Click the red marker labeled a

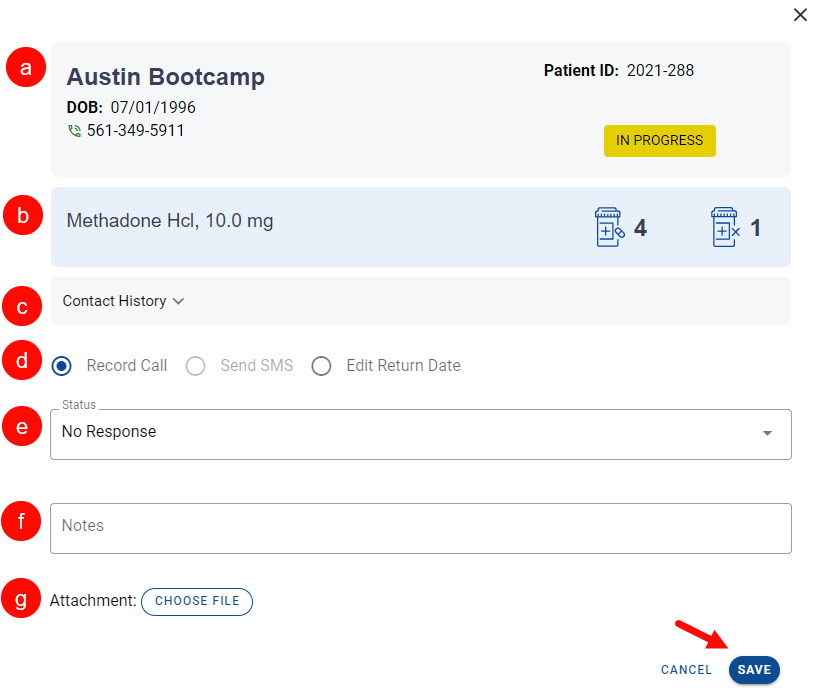pos(26,67)
